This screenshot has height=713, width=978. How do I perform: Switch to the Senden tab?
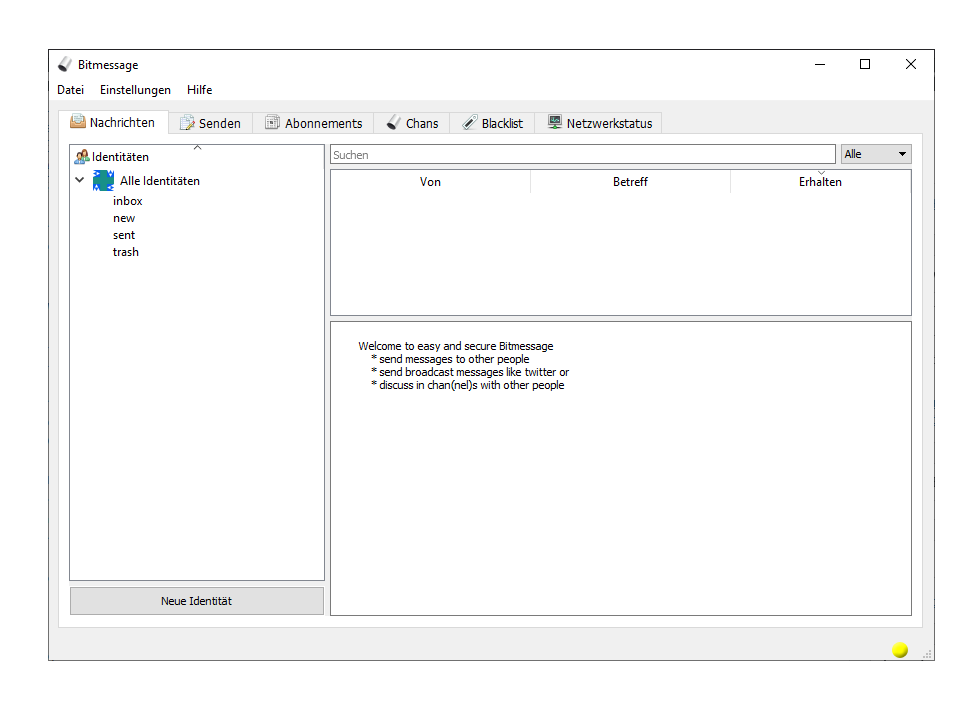coord(210,124)
